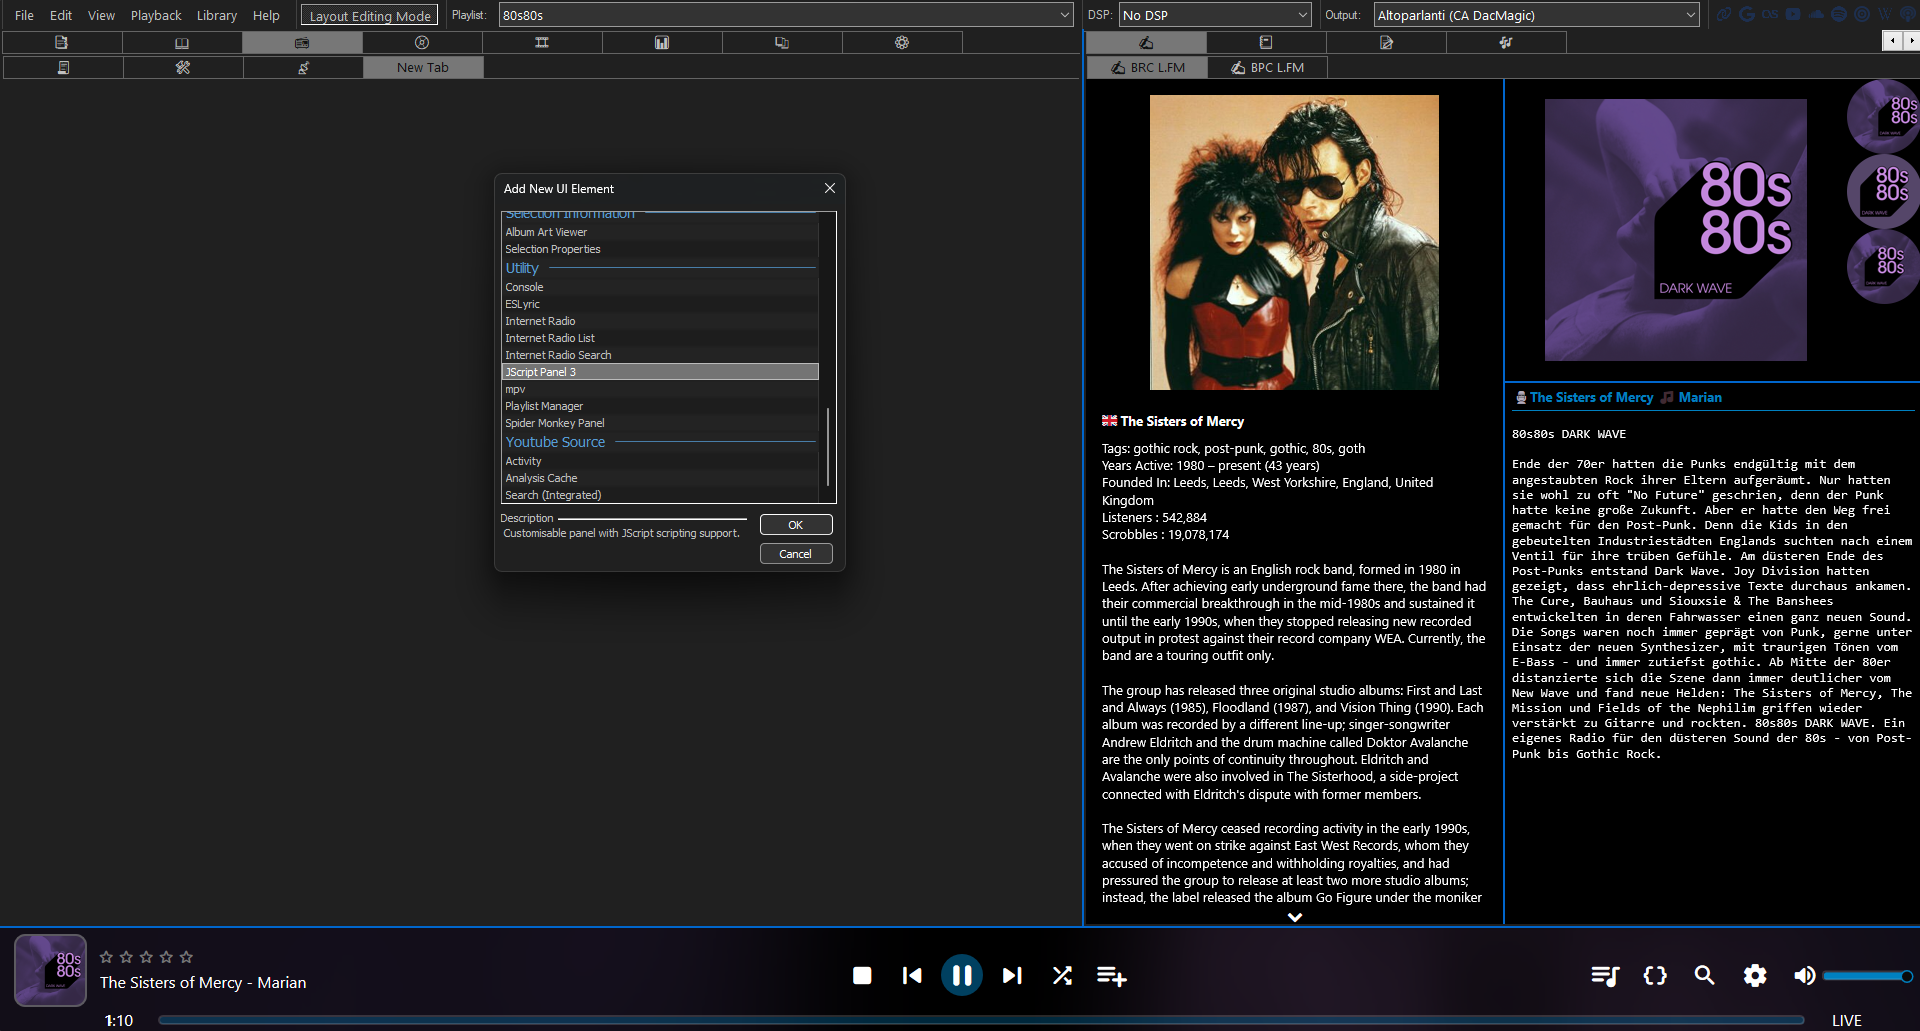Pause the playing track
This screenshot has height=1031, width=1920.
[962, 975]
